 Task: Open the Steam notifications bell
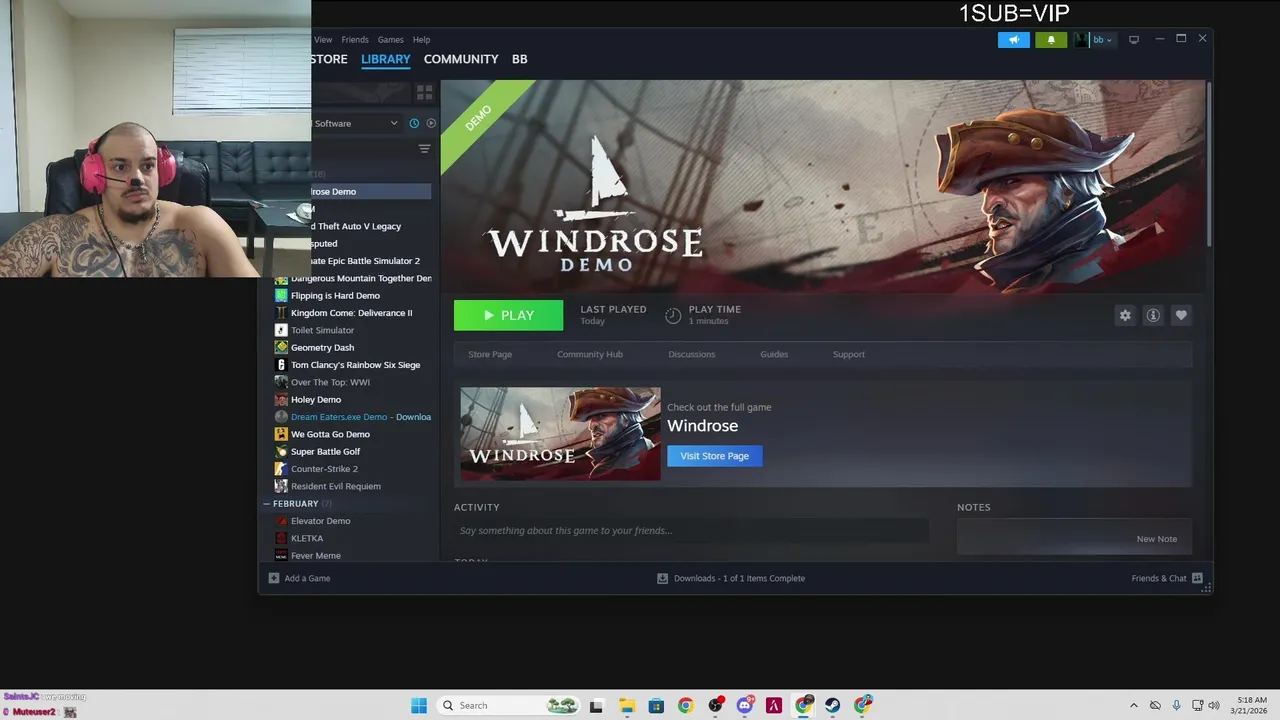point(1050,40)
